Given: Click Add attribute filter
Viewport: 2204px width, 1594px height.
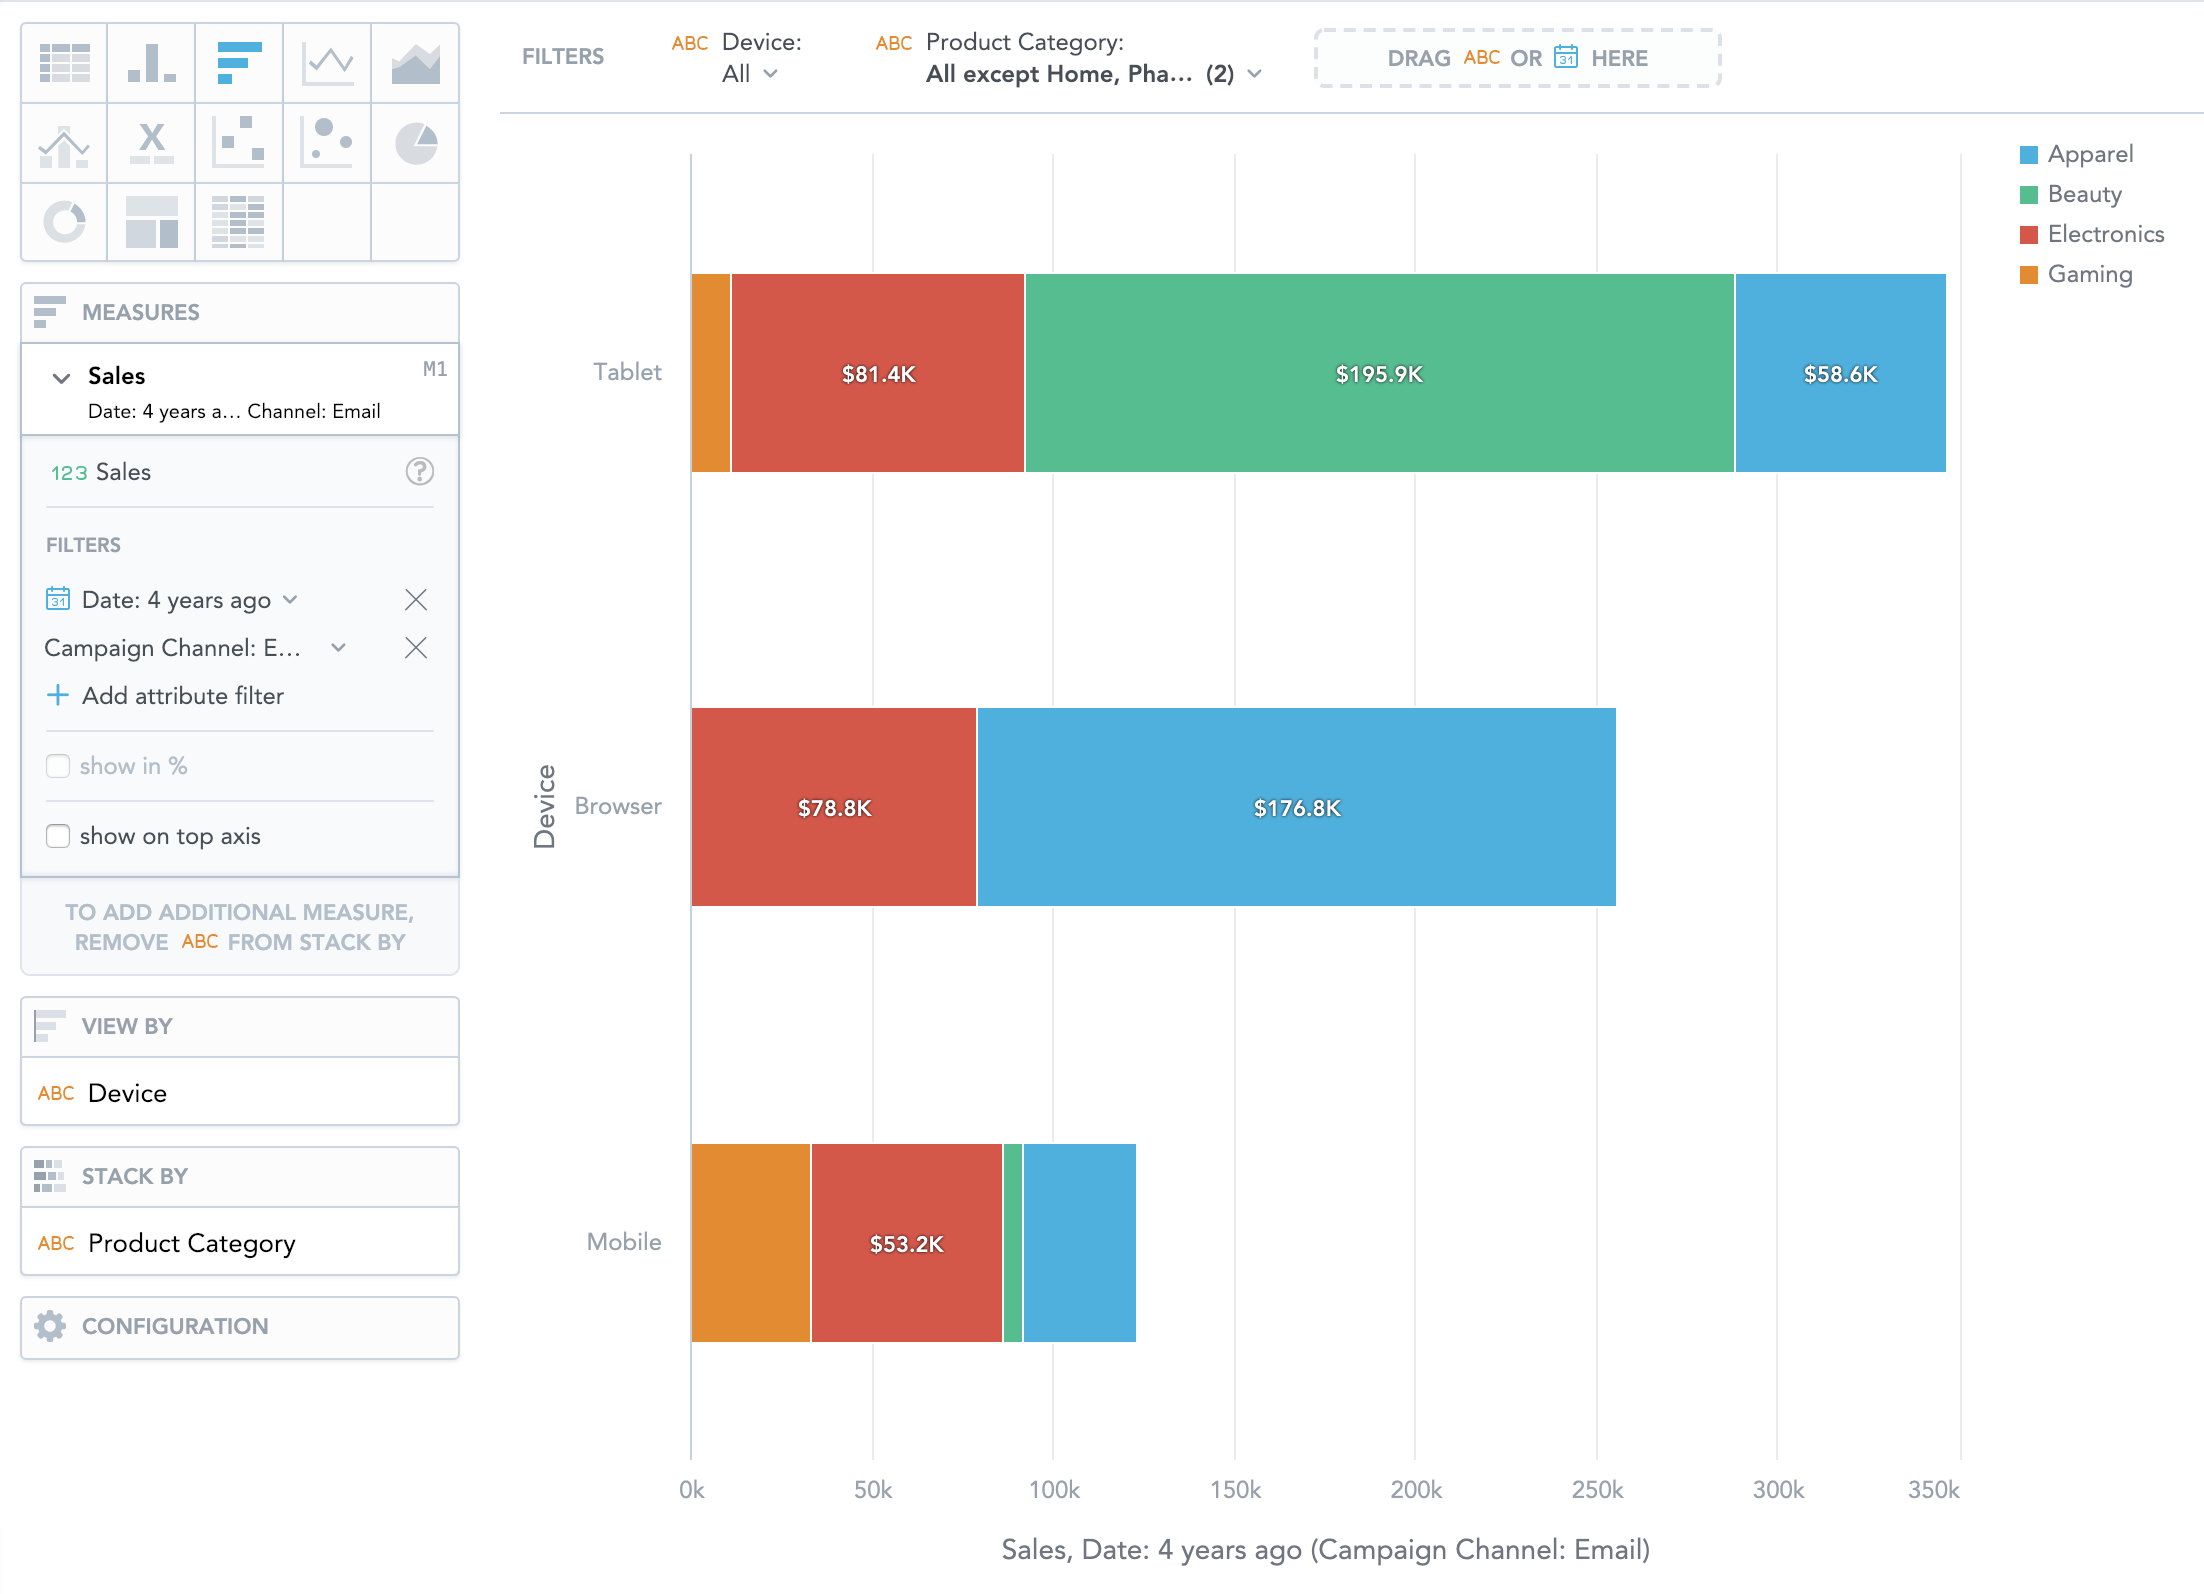Looking at the screenshot, I should pyautogui.click(x=166, y=696).
